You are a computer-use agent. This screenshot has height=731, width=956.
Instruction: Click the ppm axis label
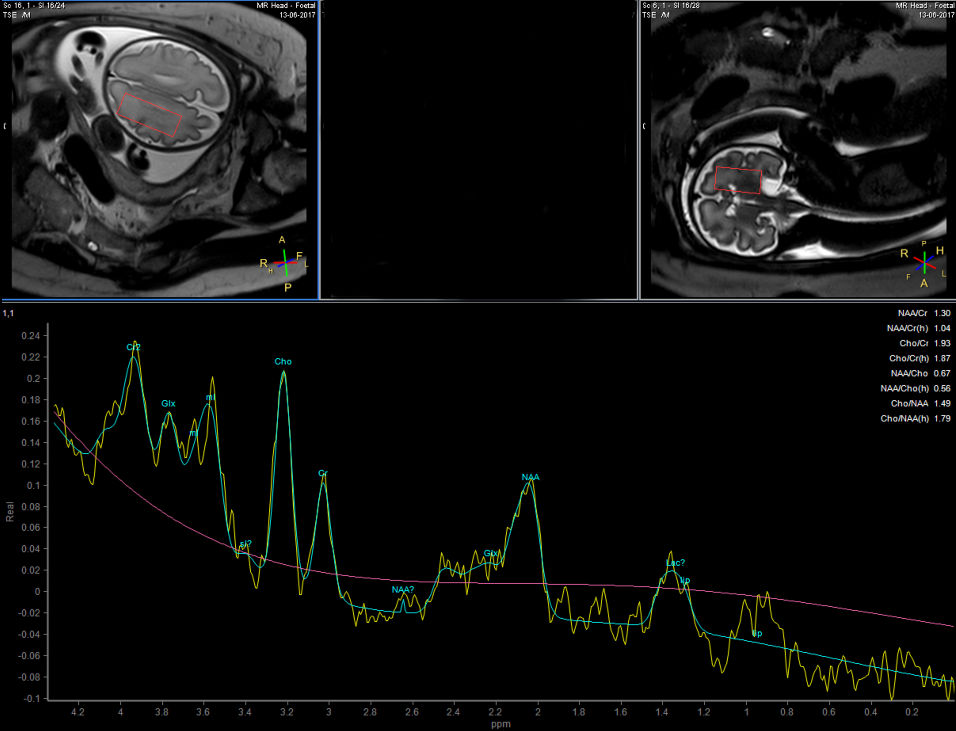(x=496, y=723)
